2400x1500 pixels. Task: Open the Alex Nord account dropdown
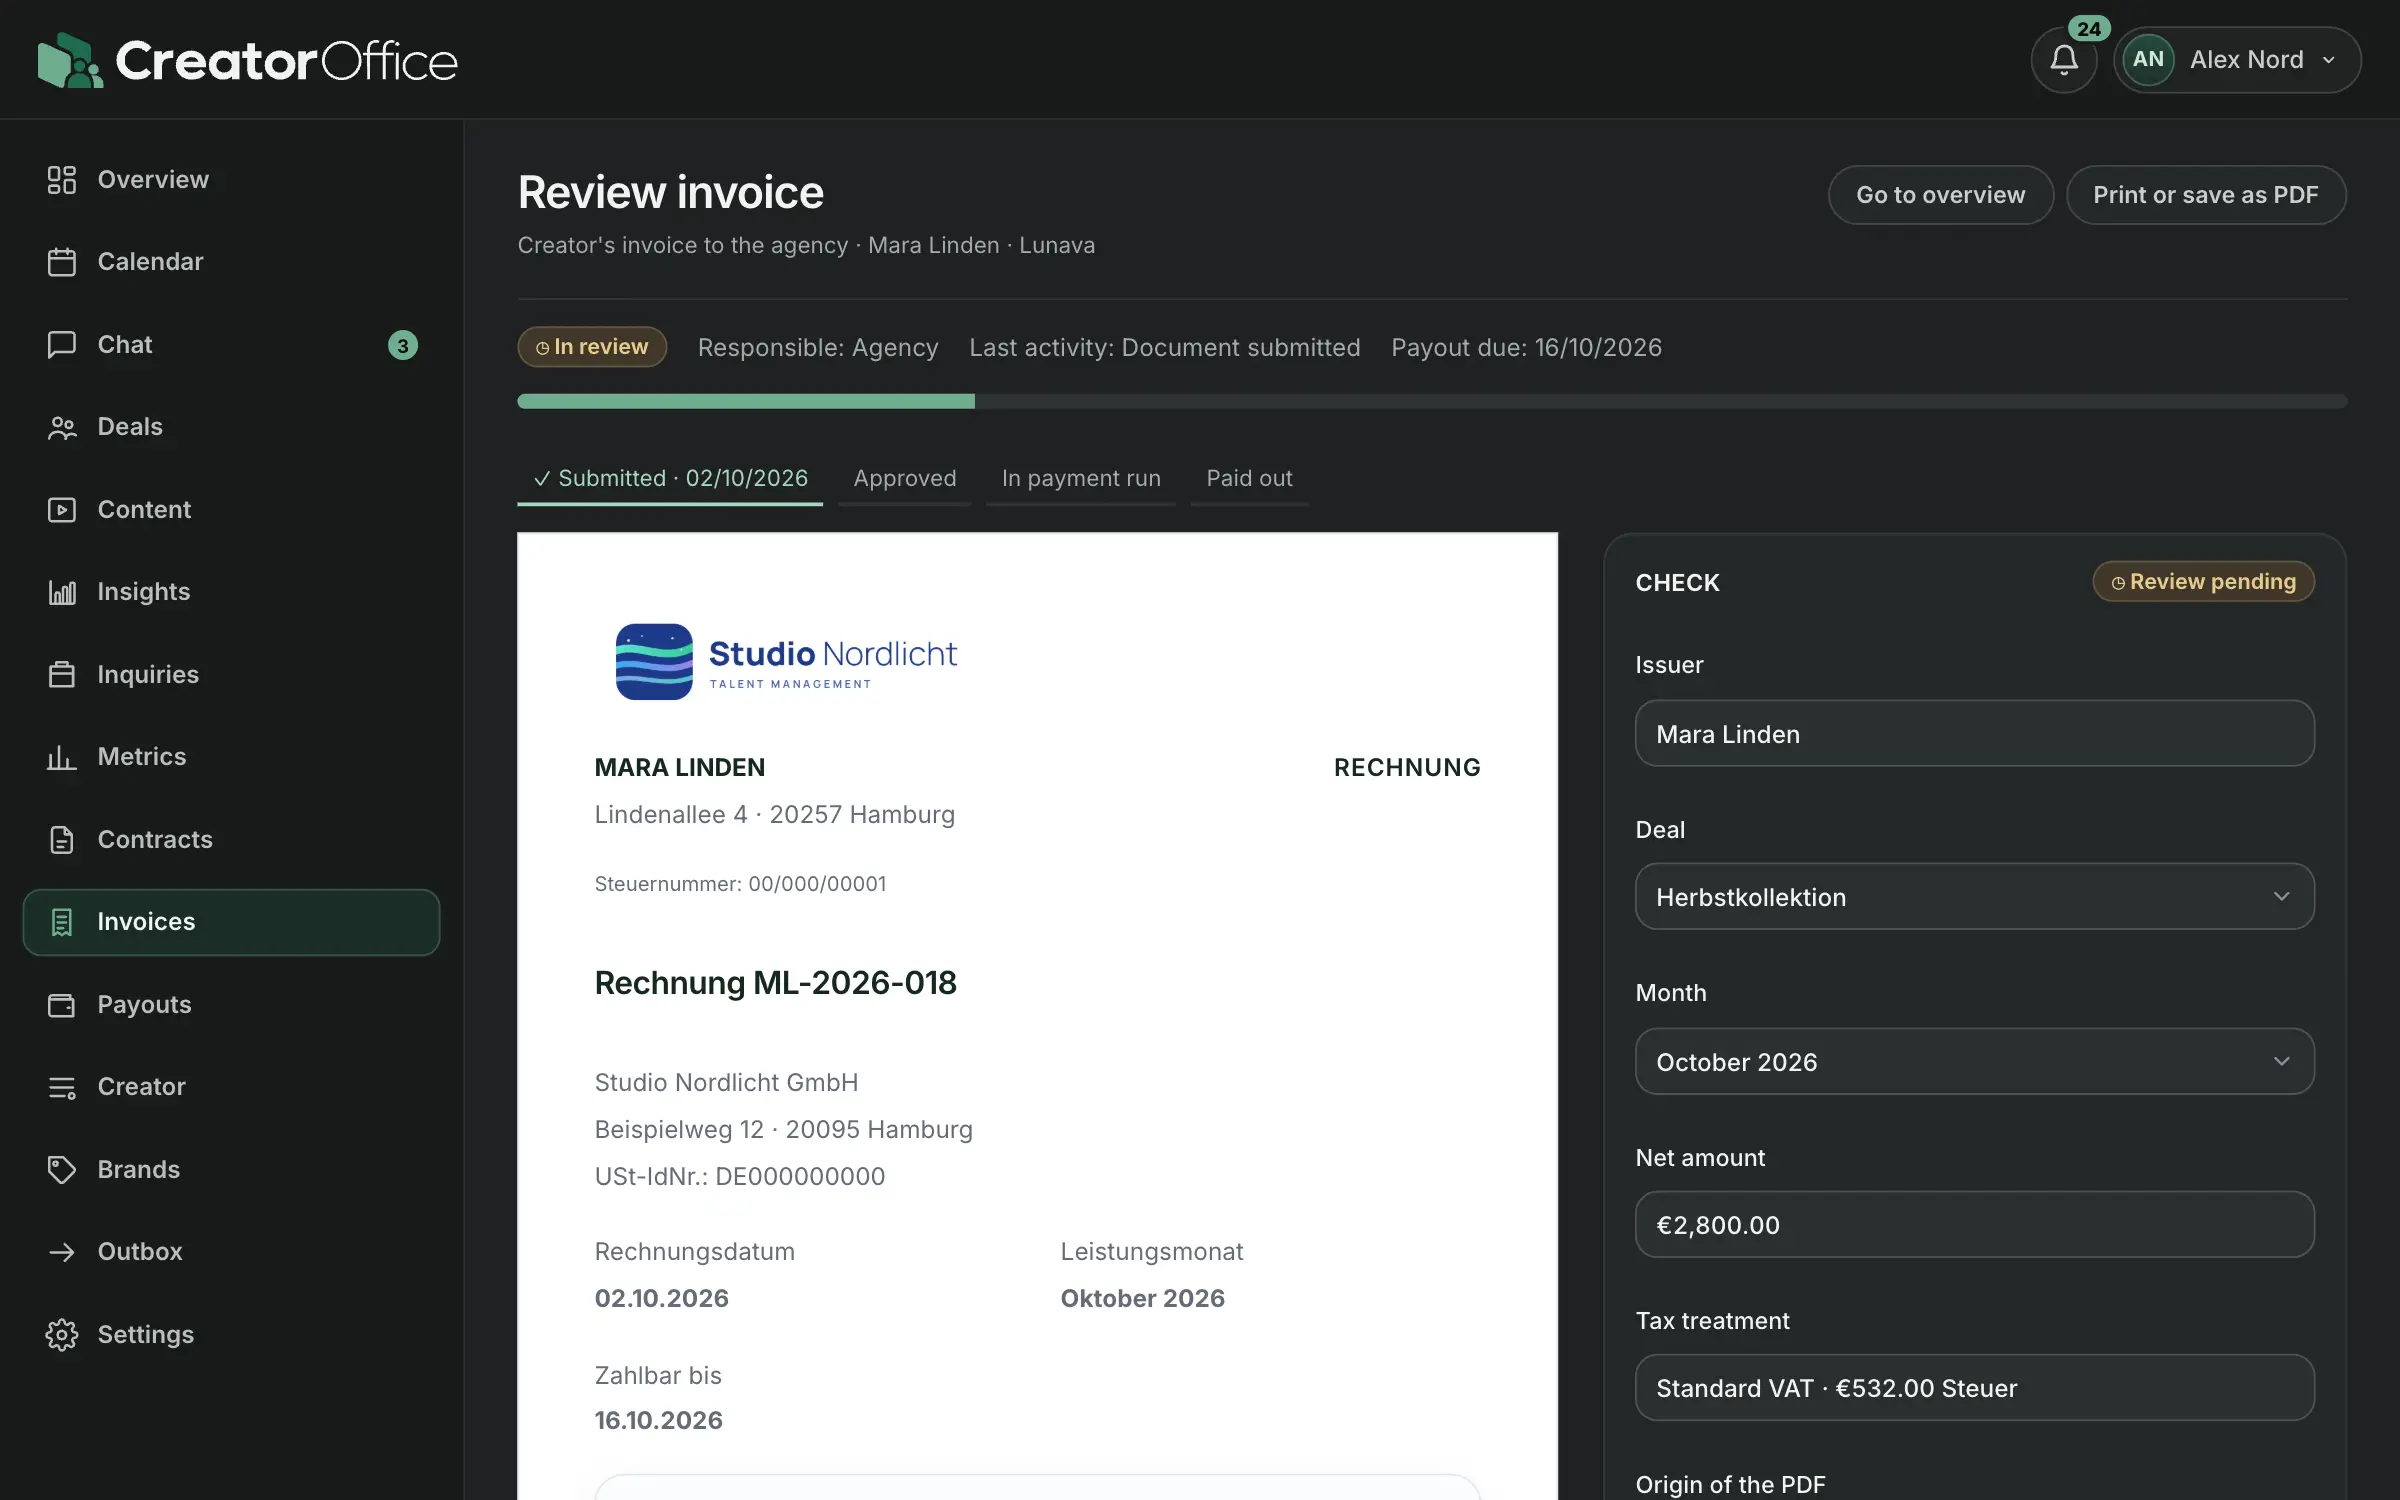2238,60
